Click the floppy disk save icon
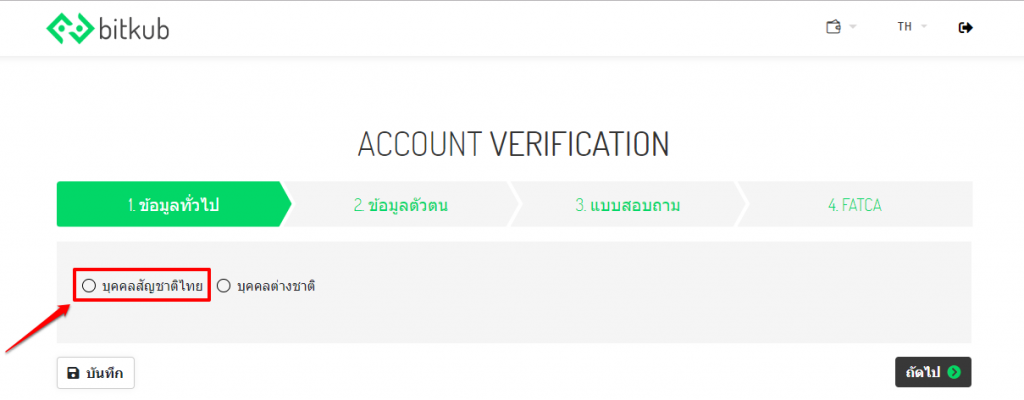1024x400 pixels. coord(73,373)
